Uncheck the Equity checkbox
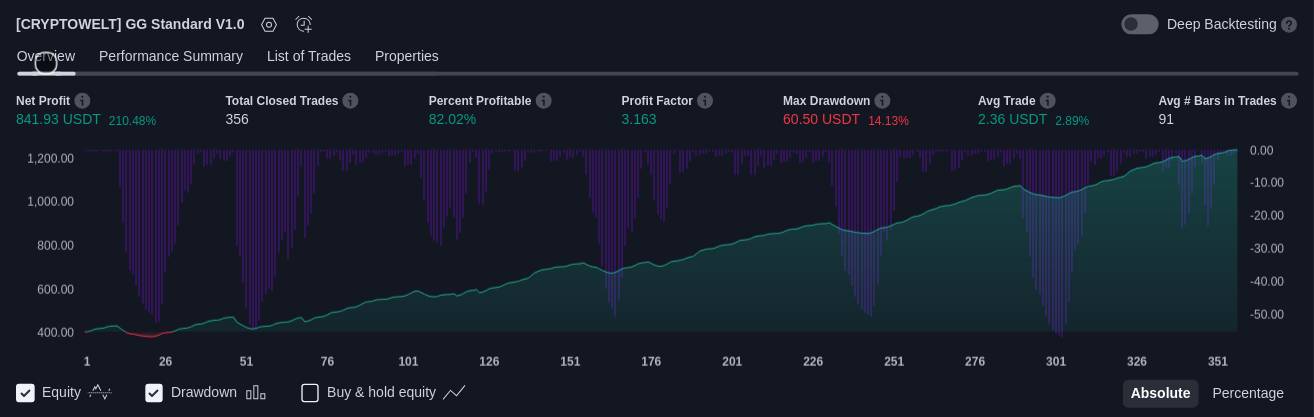 [x=26, y=393]
